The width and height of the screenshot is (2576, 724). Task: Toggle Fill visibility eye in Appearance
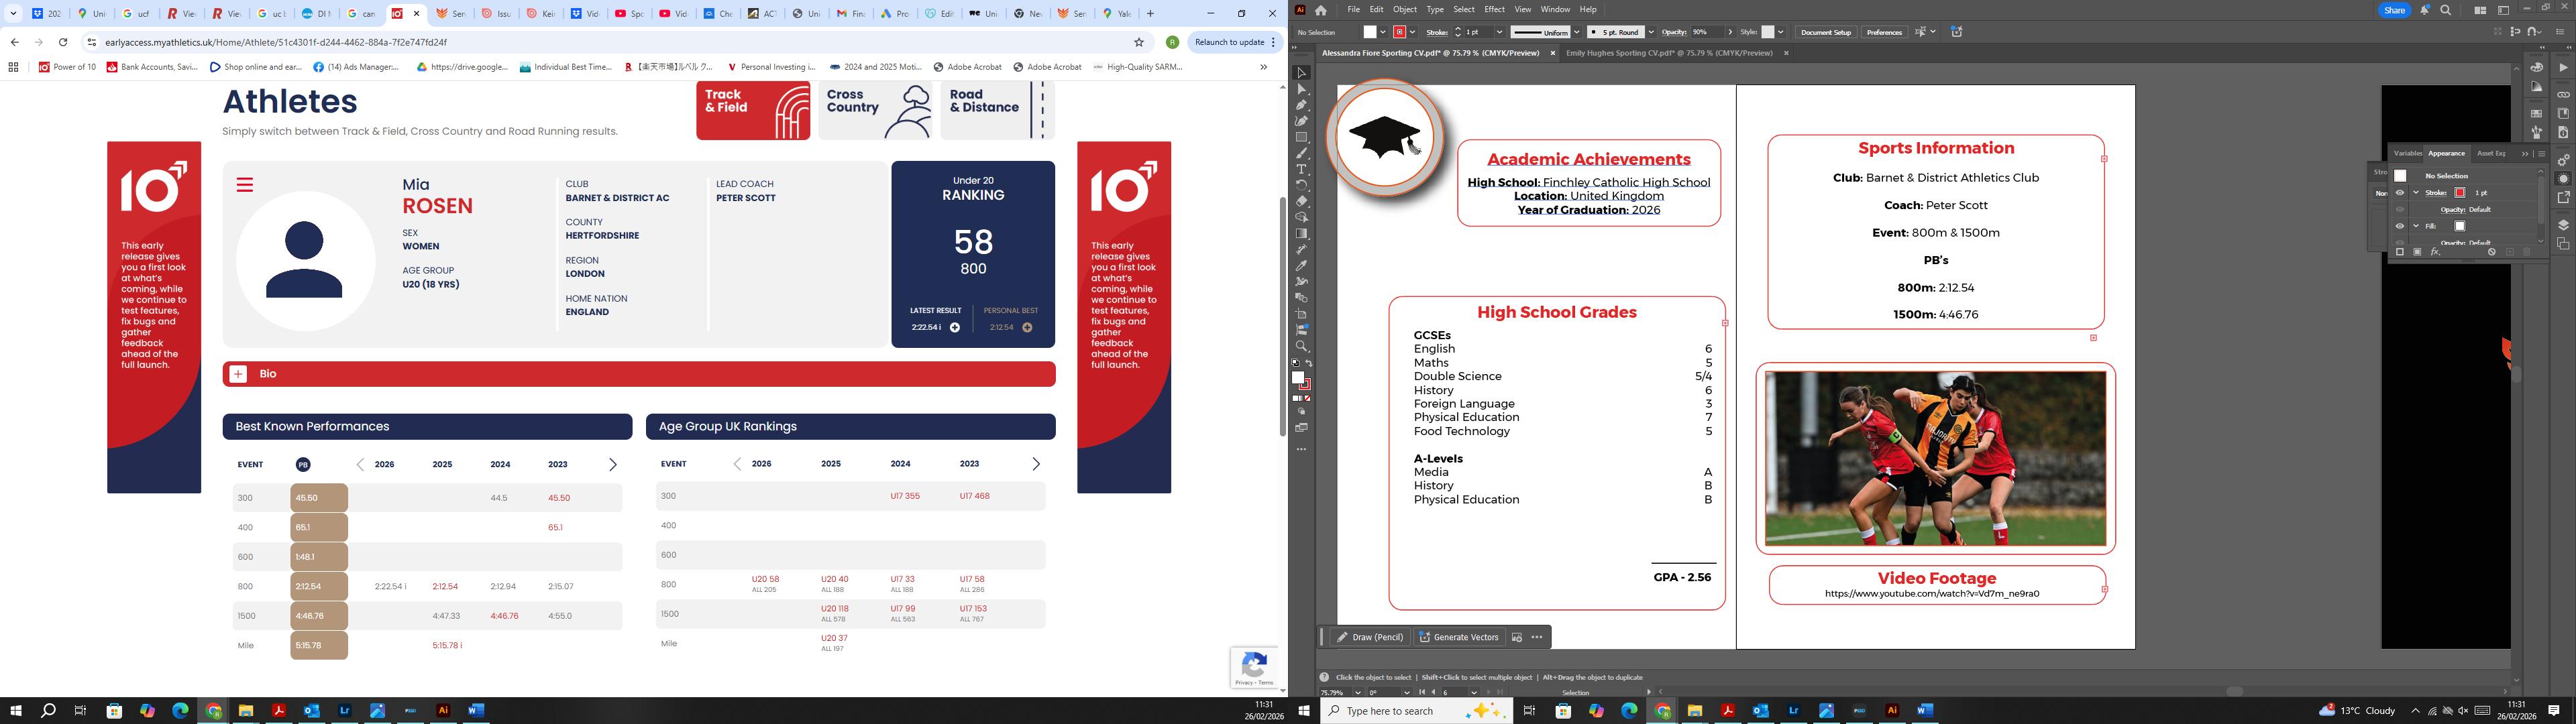pos(2399,226)
